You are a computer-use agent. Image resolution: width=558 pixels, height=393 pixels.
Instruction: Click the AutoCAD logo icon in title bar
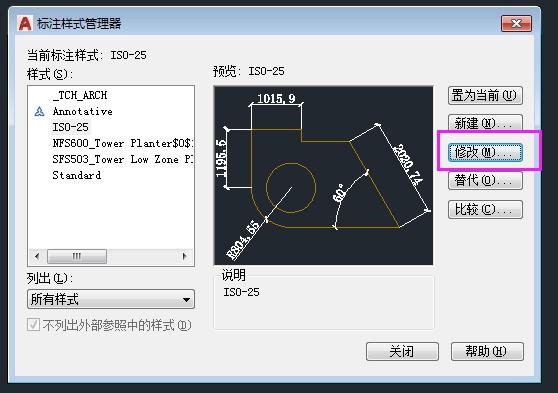click(x=25, y=24)
